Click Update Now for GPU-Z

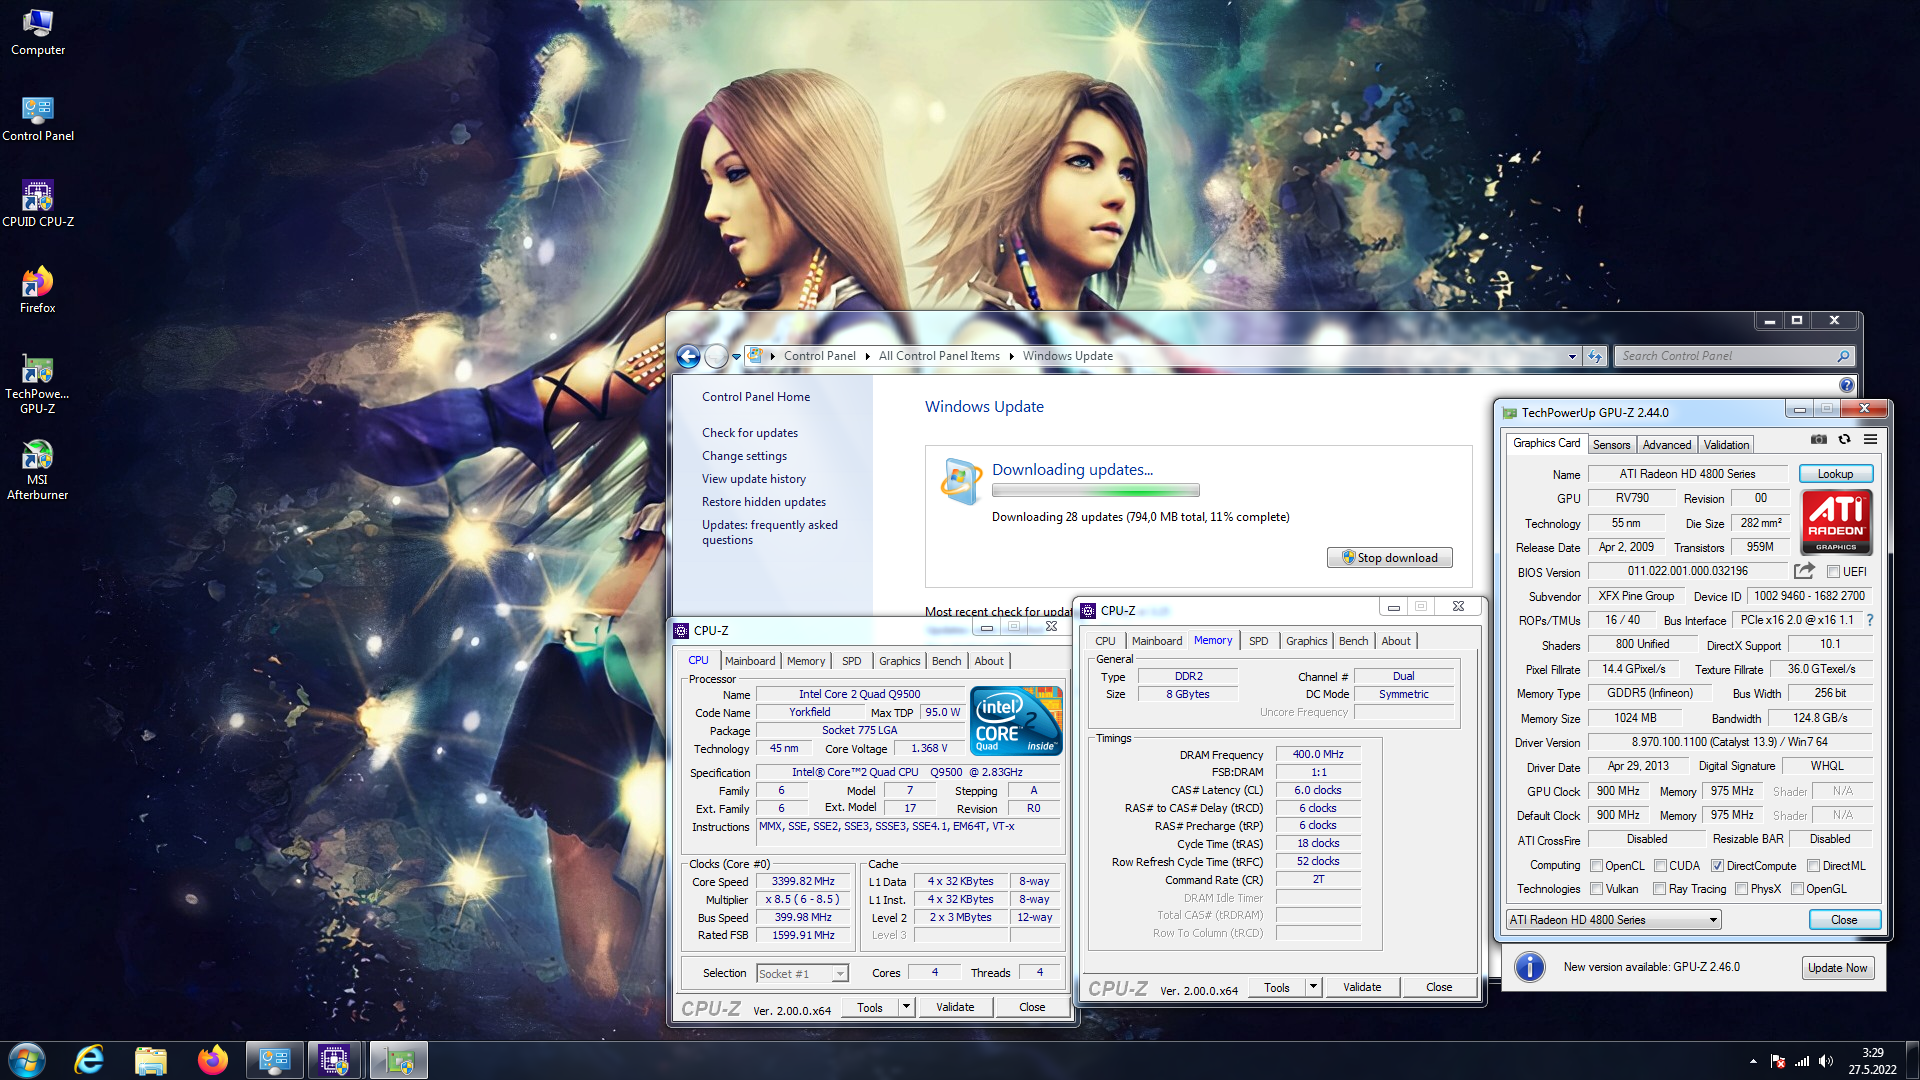coord(1837,968)
